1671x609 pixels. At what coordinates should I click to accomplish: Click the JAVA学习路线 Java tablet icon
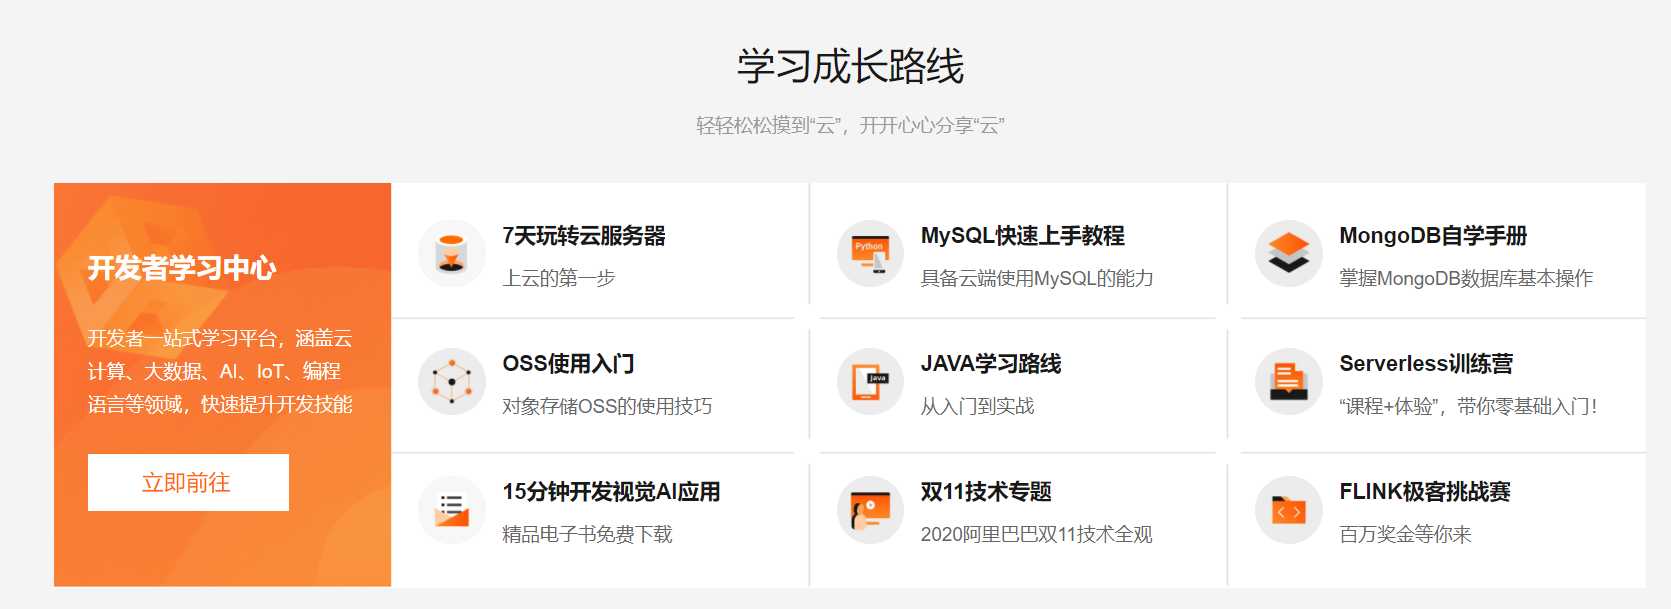[x=870, y=382]
